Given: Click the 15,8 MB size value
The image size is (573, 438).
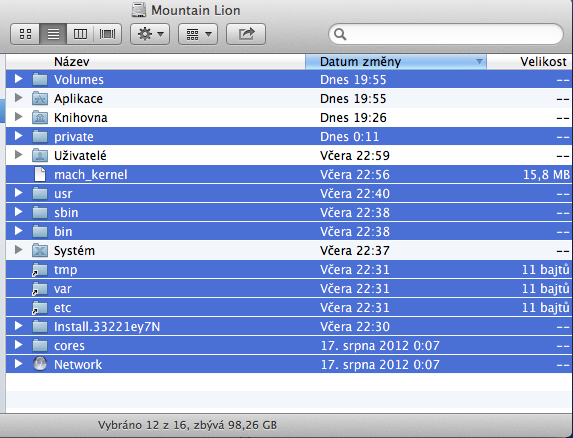Looking at the screenshot, I should pyautogui.click(x=546, y=175).
